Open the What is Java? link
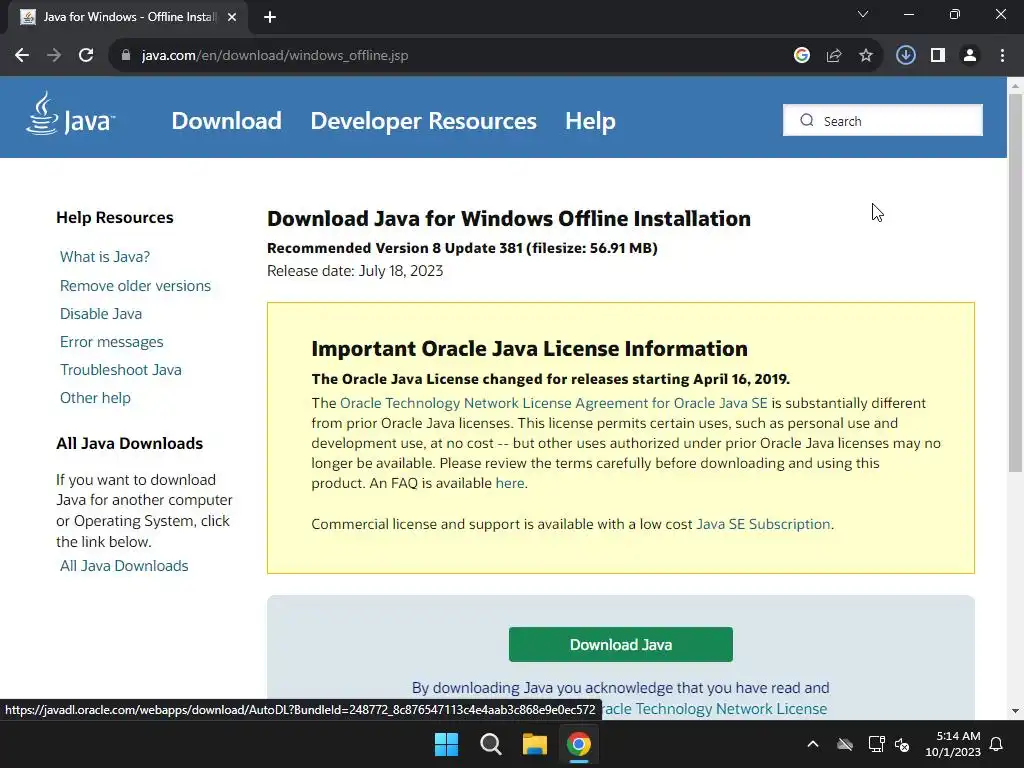Screen dimensions: 1024x768 pos(104,257)
